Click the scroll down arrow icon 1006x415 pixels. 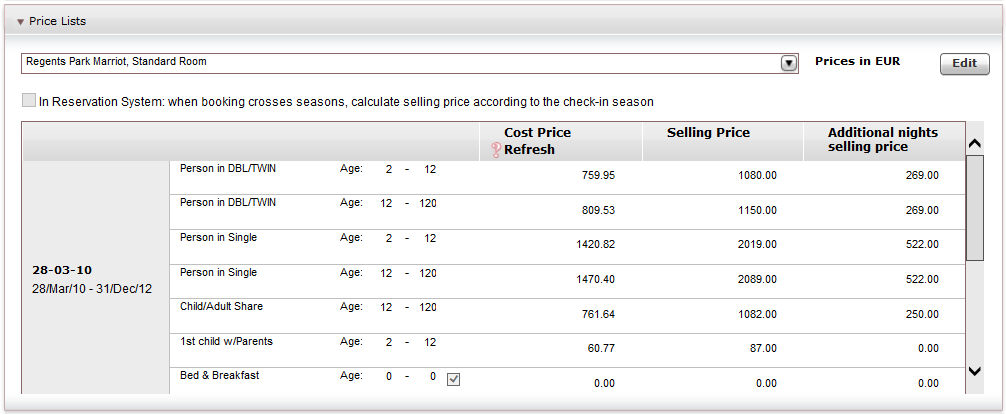pos(975,371)
